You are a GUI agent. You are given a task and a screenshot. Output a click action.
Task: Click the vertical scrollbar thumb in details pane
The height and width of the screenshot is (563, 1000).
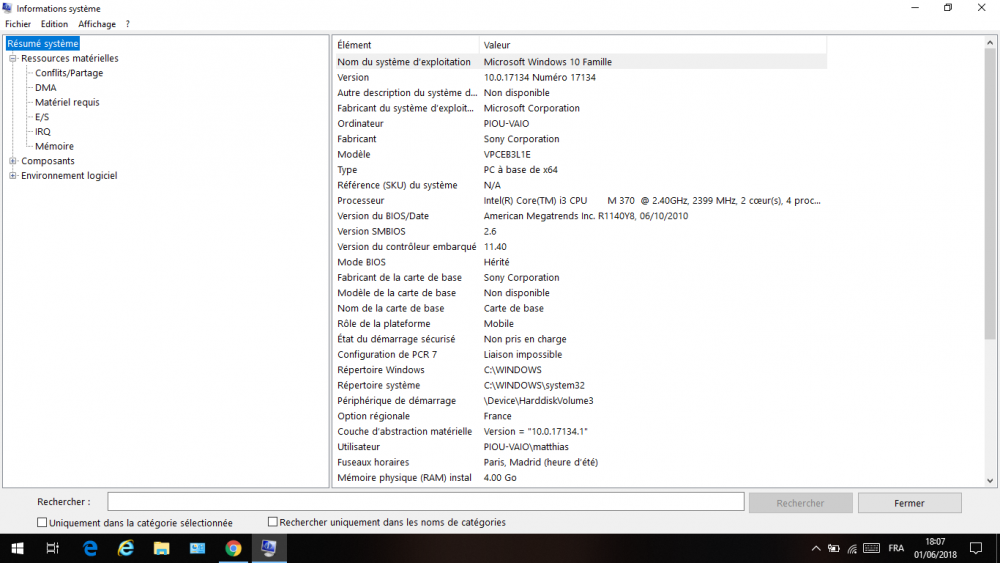990,194
